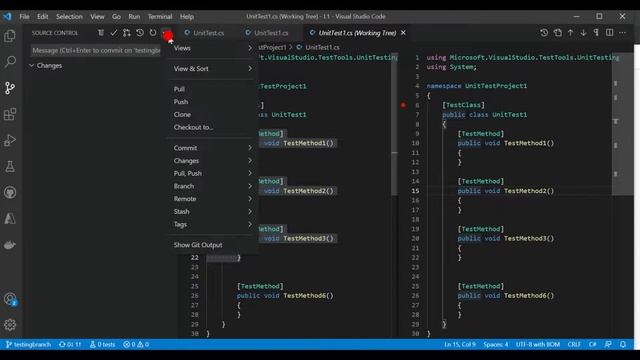640x360 pixels.
Task: Toggle the breakpoint on line 6
Action: (x=403, y=105)
